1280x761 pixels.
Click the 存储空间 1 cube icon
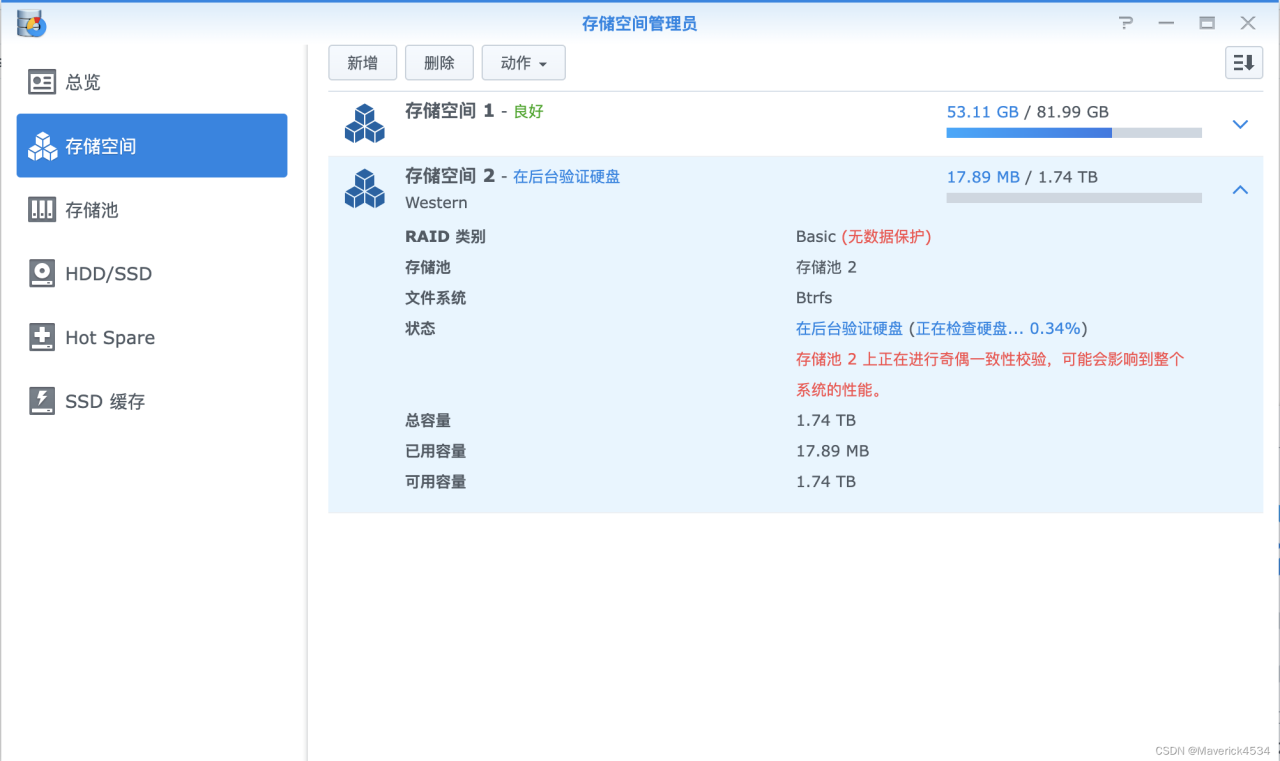[364, 124]
